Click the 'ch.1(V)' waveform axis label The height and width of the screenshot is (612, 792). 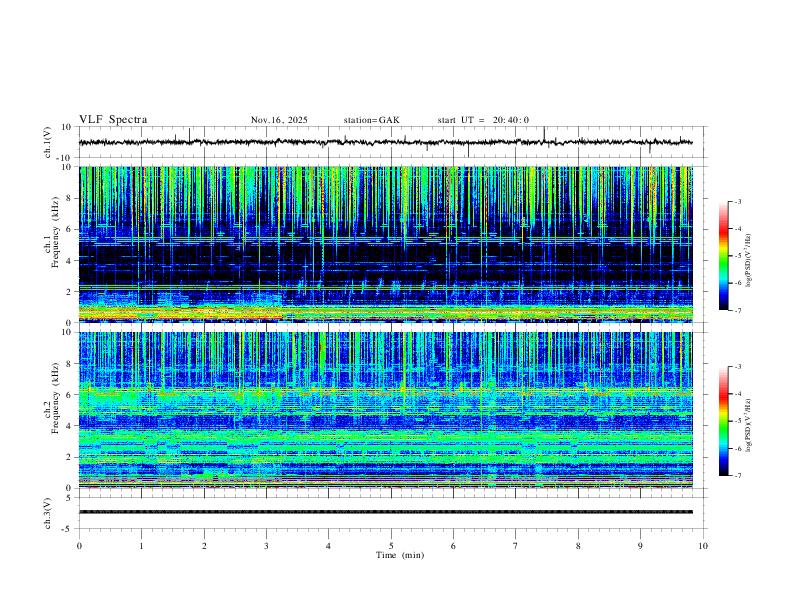(x=48, y=142)
